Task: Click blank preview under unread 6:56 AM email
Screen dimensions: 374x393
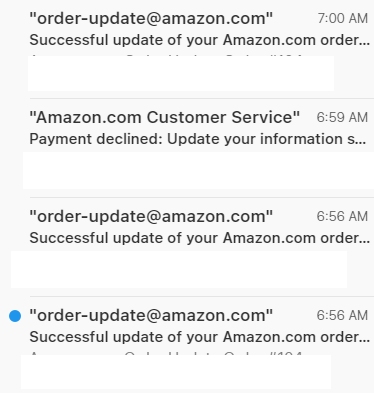Action: pyautogui.click(x=176, y=372)
